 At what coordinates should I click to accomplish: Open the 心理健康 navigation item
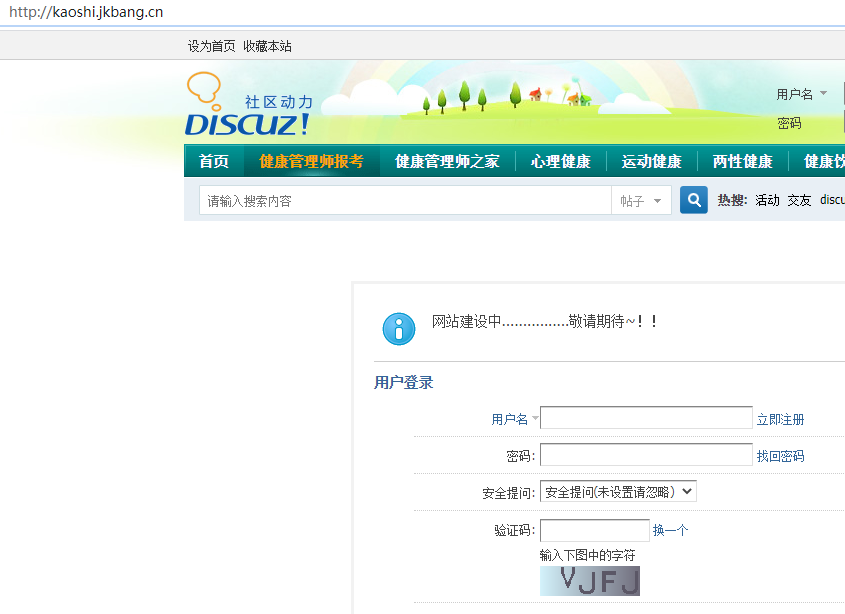pyautogui.click(x=560, y=161)
